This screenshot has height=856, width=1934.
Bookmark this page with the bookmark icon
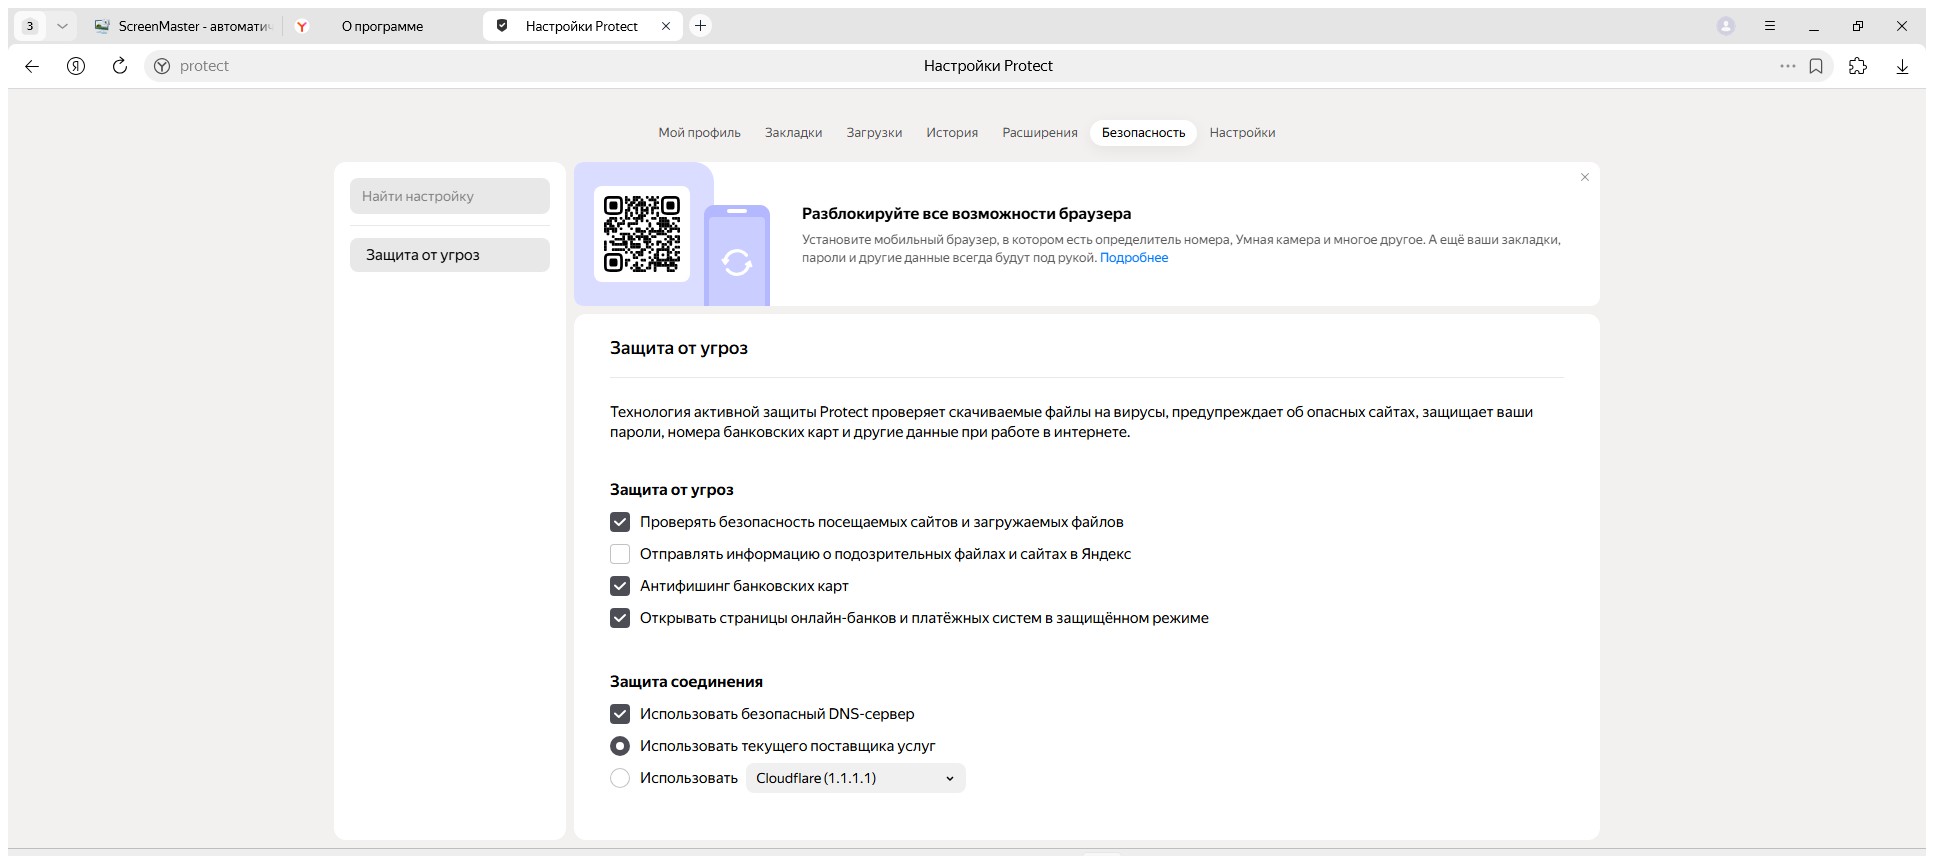coord(1816,66)
